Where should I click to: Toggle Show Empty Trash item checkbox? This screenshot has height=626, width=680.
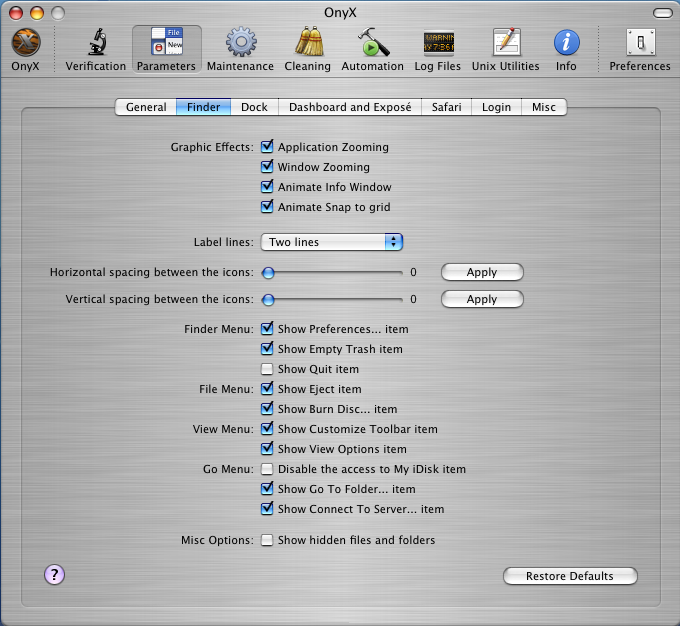coord(267,349)
